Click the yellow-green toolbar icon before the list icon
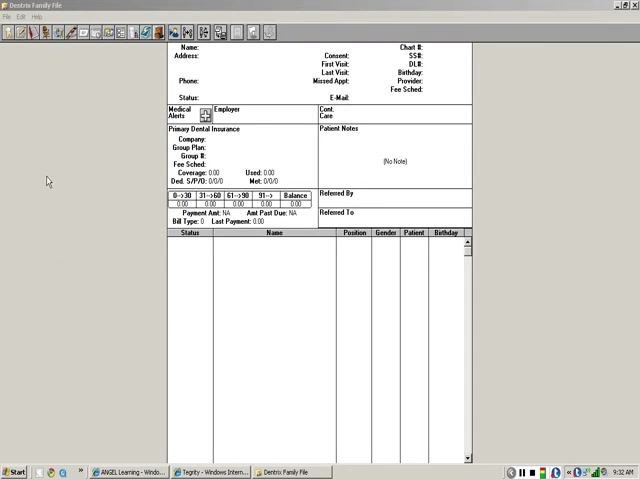Image resolution: width=640 pixels, height=480 pixels. [109, 32]
